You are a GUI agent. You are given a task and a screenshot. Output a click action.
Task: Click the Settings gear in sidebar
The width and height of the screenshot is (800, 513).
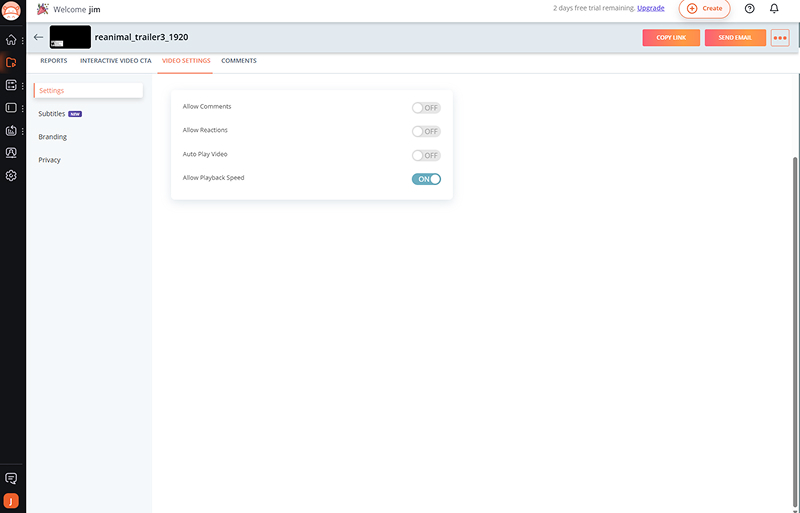coord(11,175)
